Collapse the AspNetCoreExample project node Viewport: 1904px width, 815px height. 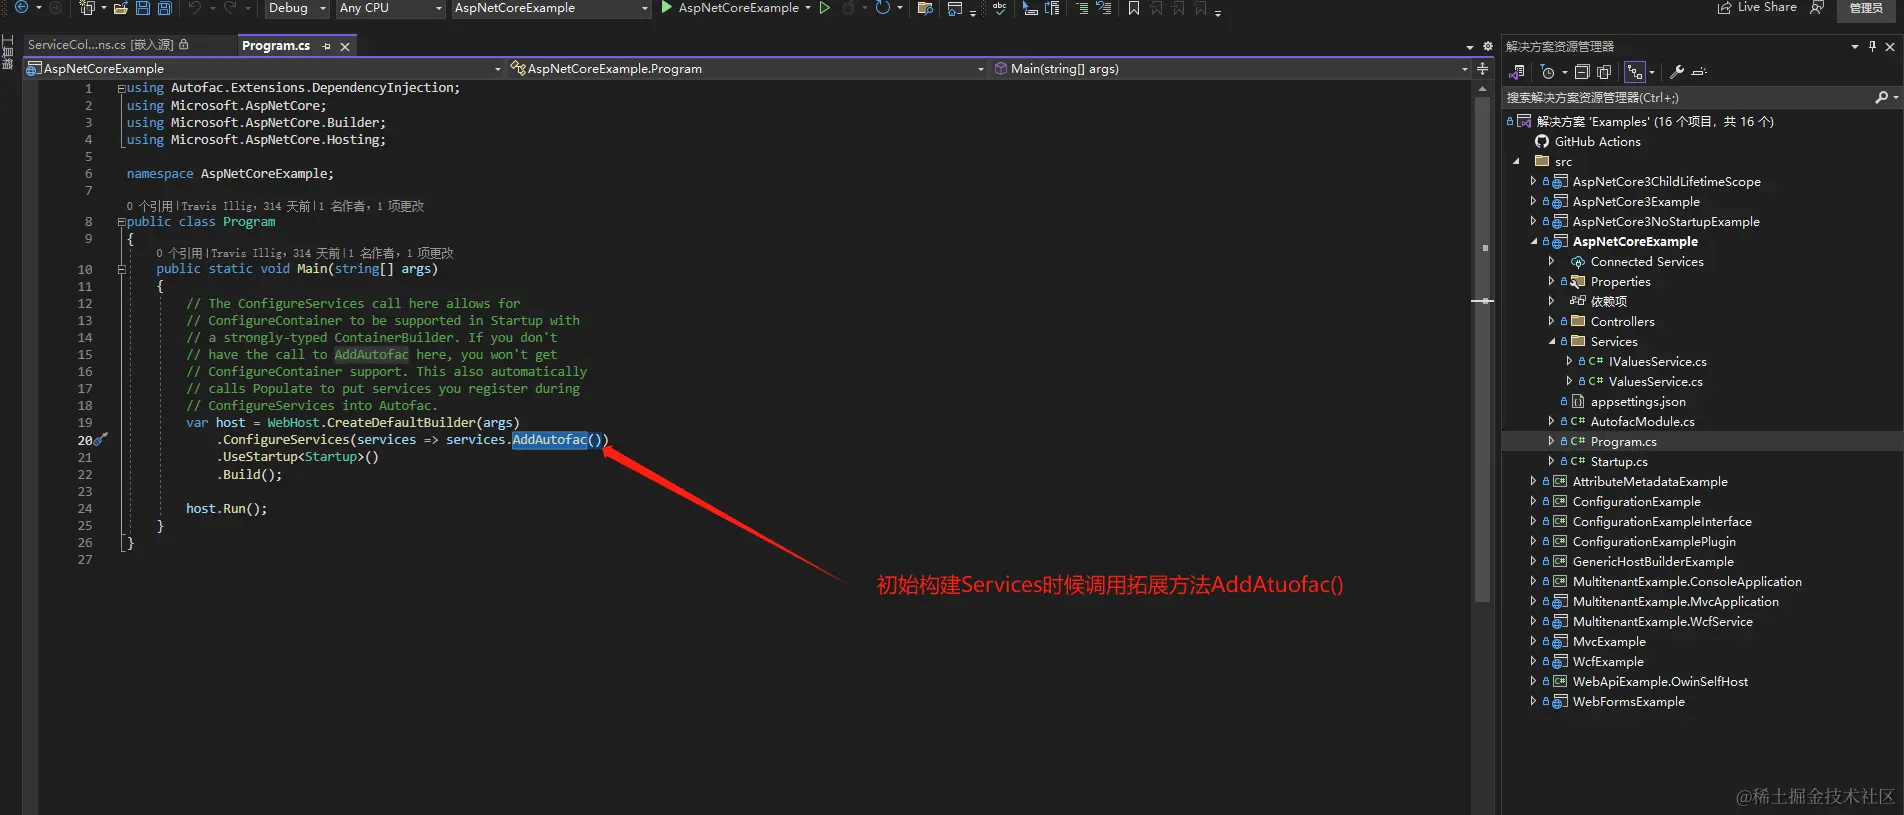click(1533, 242)
